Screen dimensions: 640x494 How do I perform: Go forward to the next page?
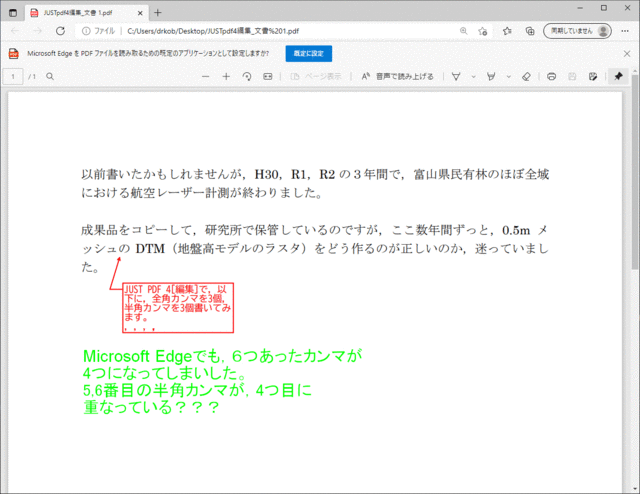tap(38, 31)
